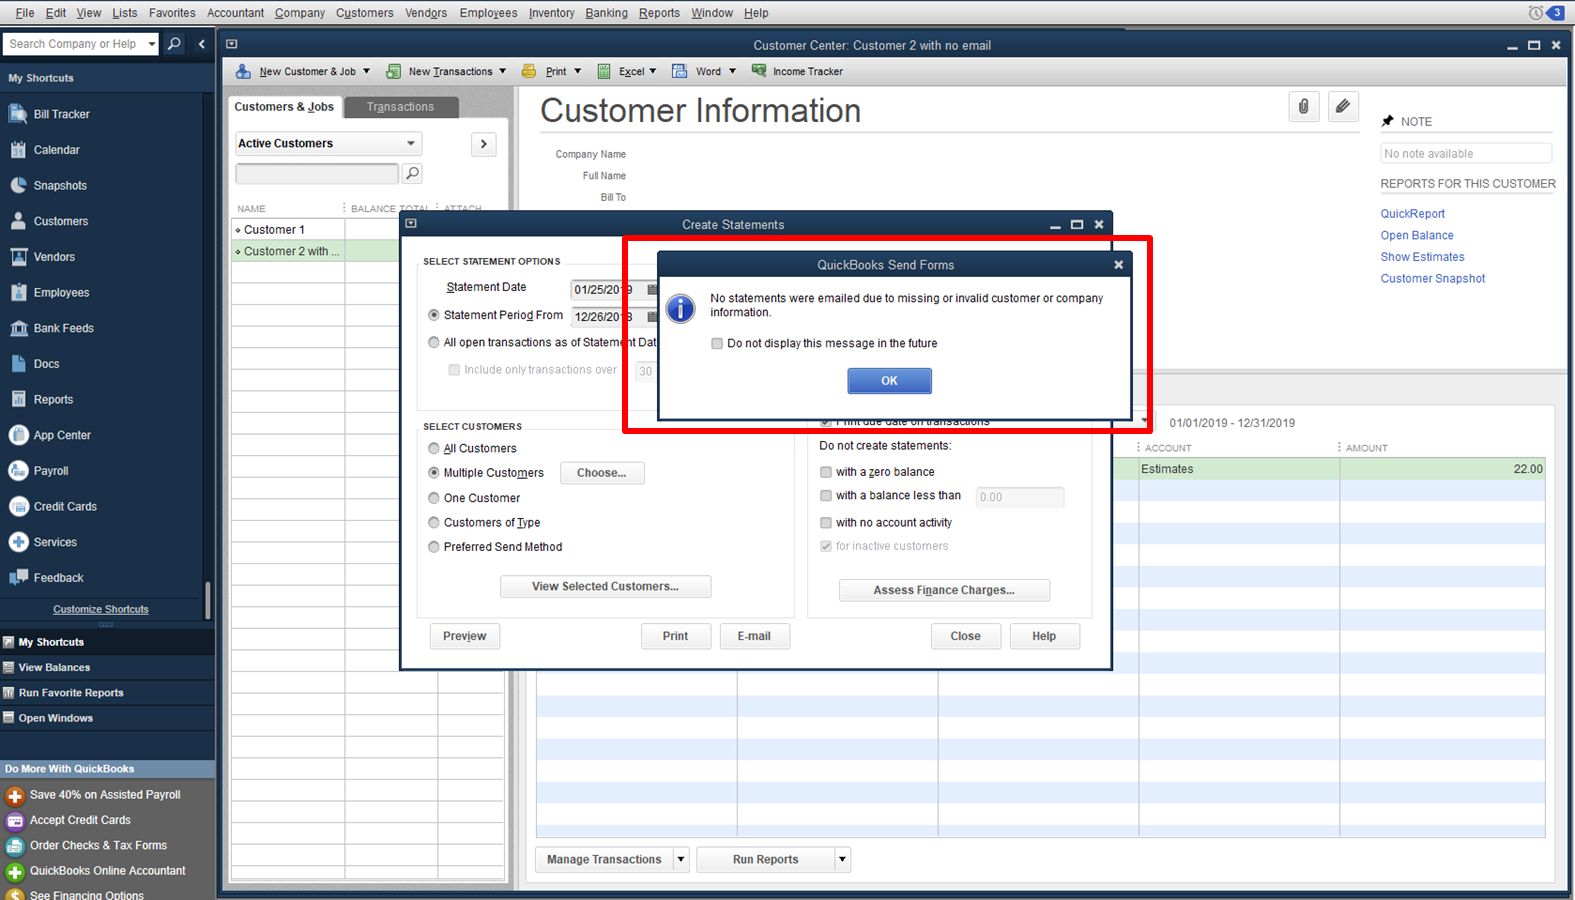
Task: Click Assess Finance Charges button
Action: point(944,590)
